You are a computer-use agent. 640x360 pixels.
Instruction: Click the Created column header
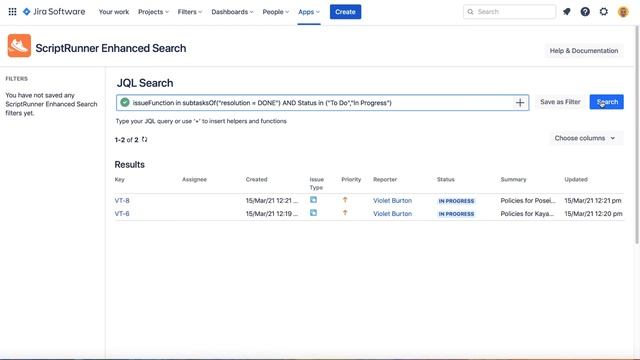(x=256, y=179)
